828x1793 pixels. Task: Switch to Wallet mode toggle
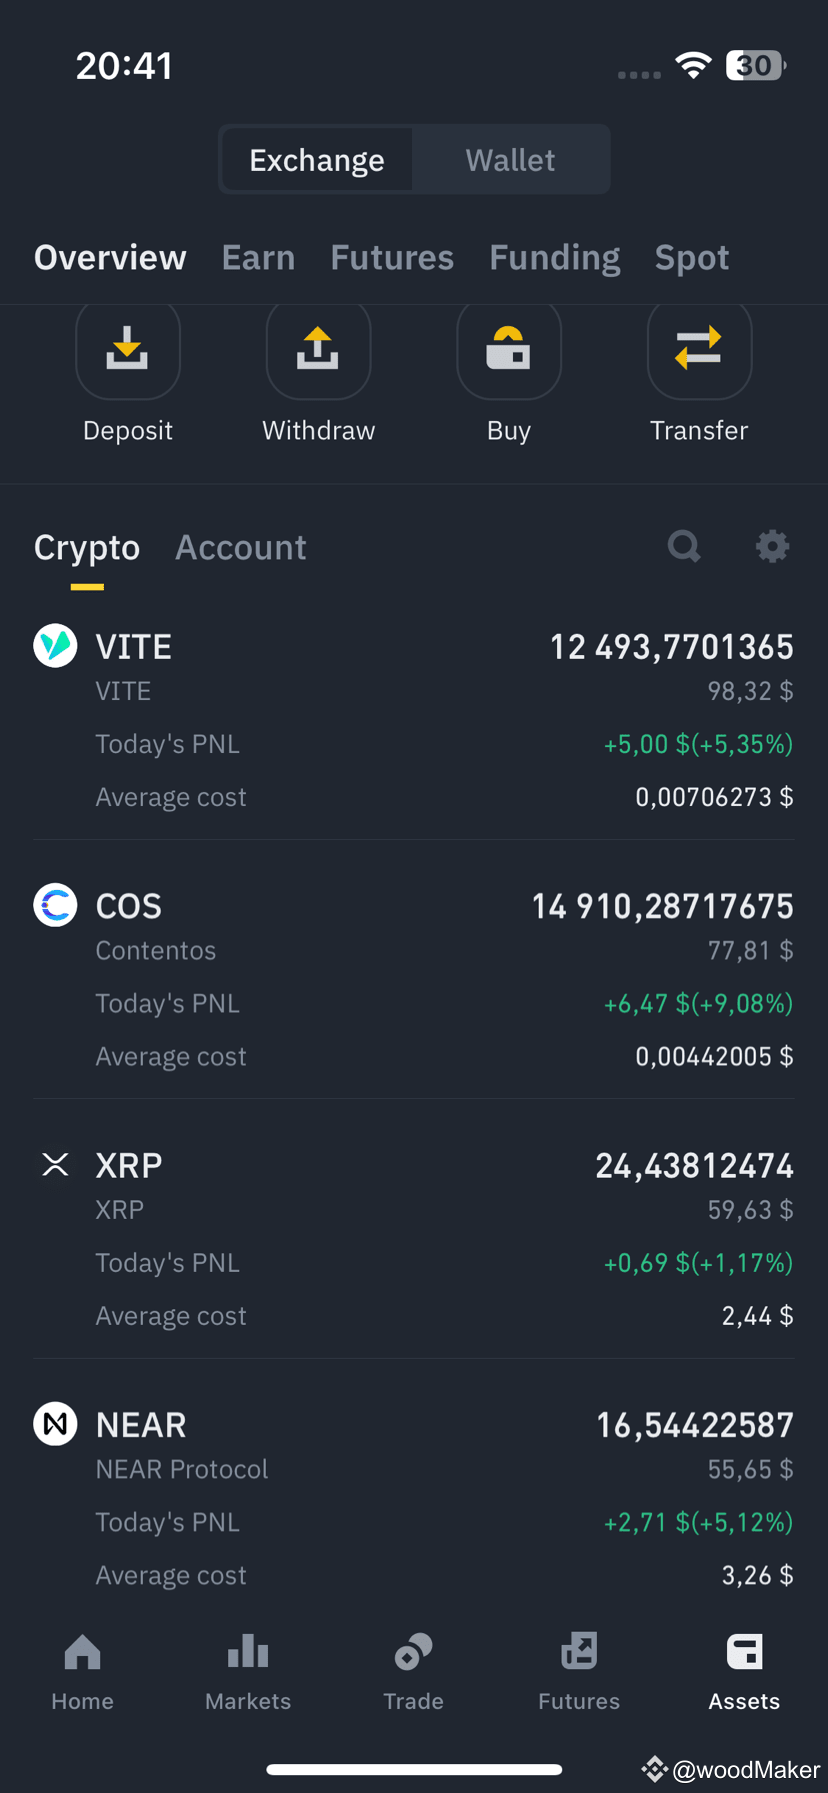click(510, 160)
